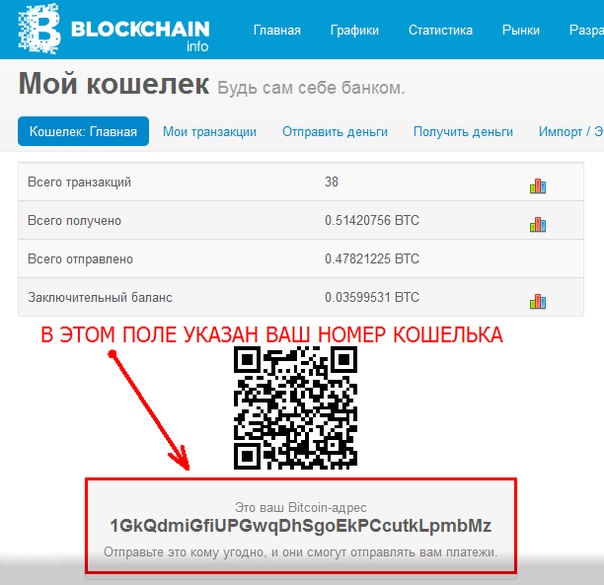Screen dimensions: 604x585
Task: Open the partially visible Разра... menu item
Action: coord(586,30)
